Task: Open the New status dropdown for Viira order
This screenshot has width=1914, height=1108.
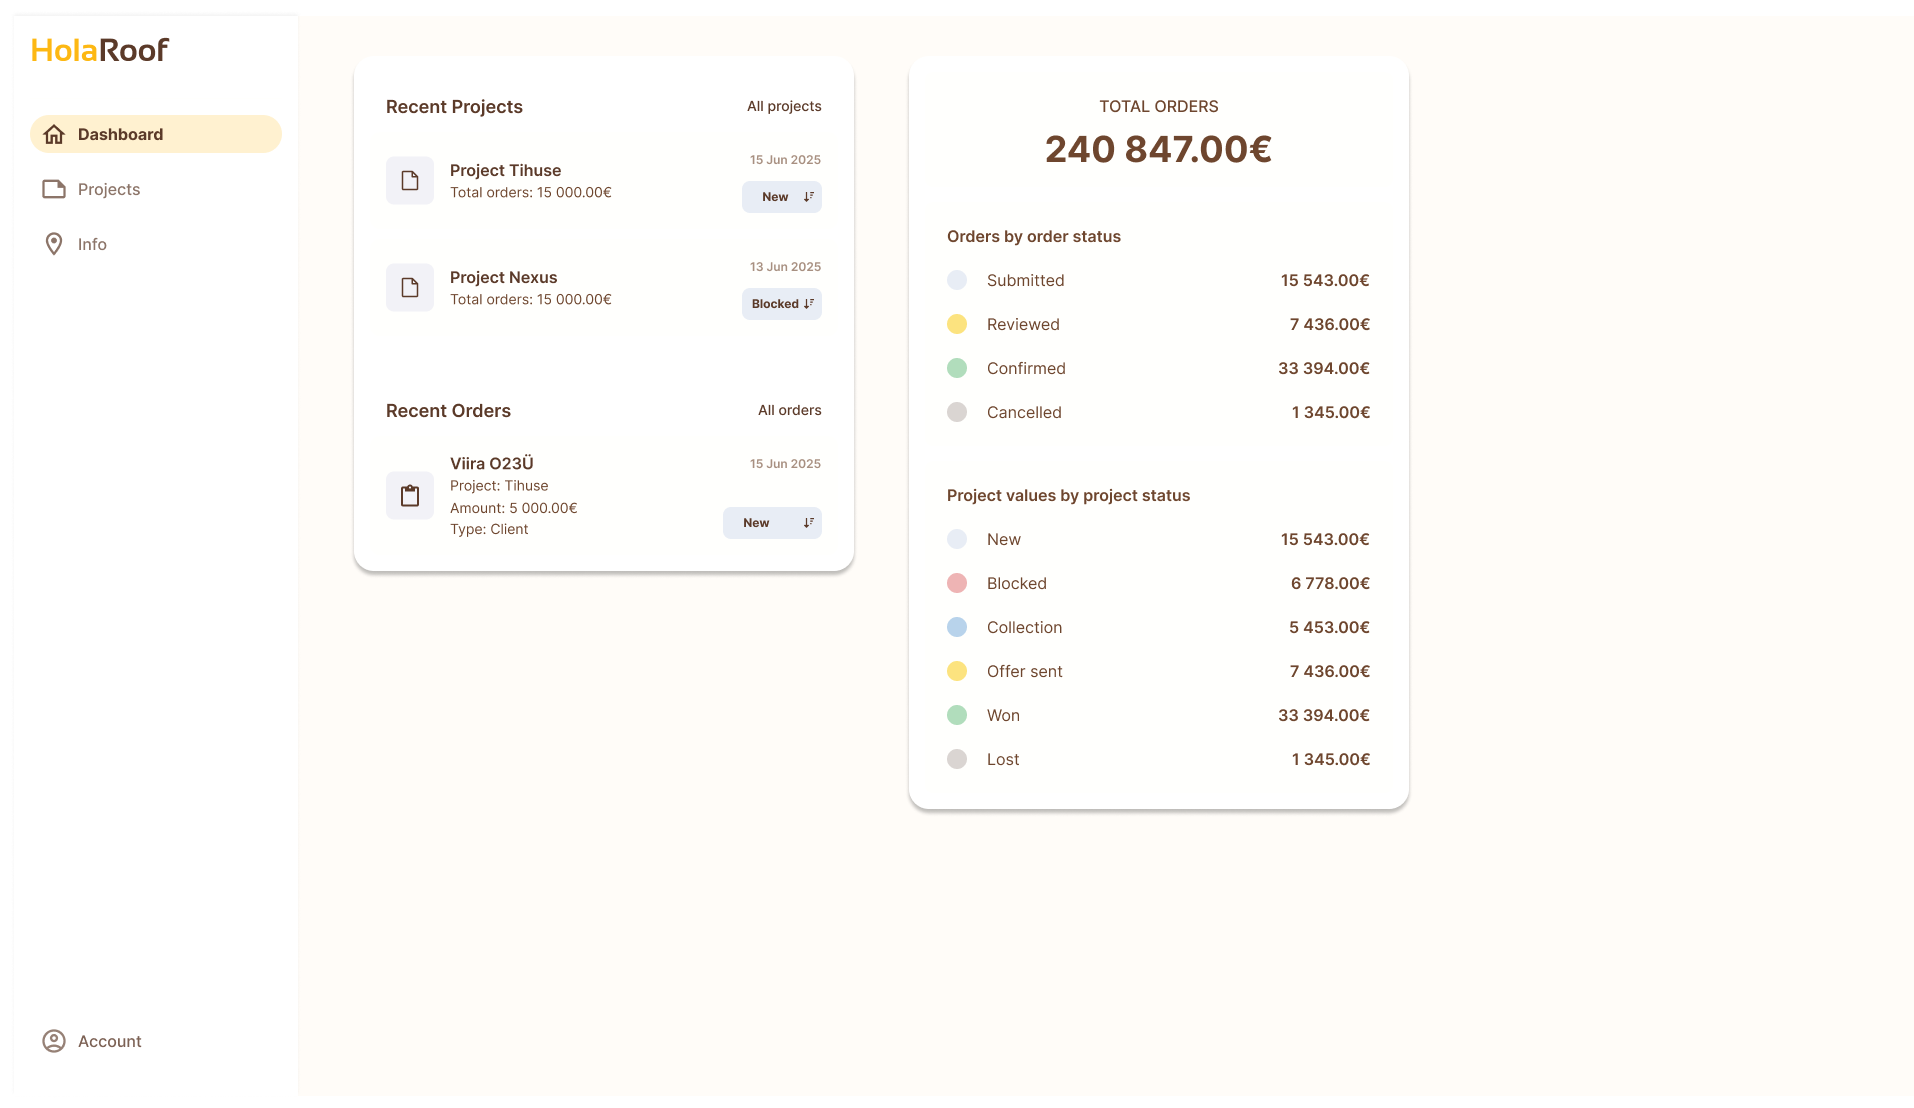Action: [x=772, y=523]
